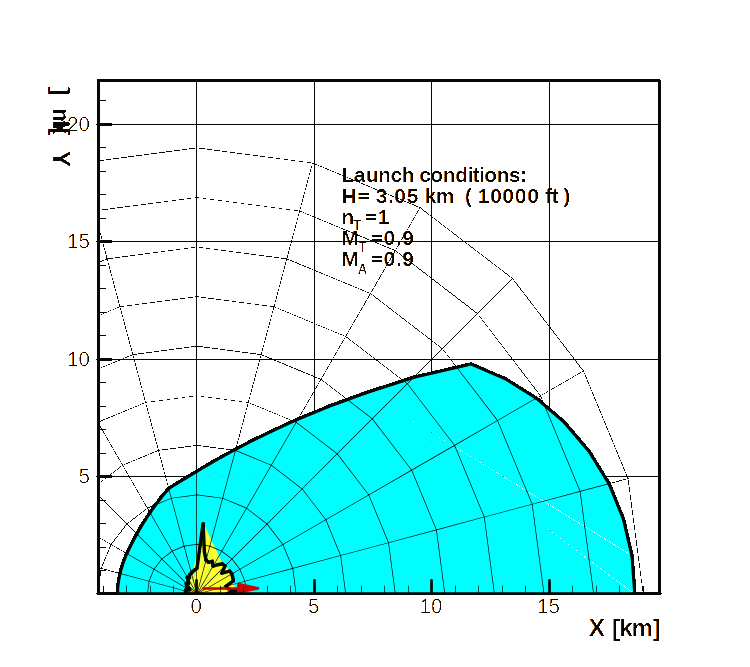Click the X-axis tick label '0'
750x667 pixels.
196,607
